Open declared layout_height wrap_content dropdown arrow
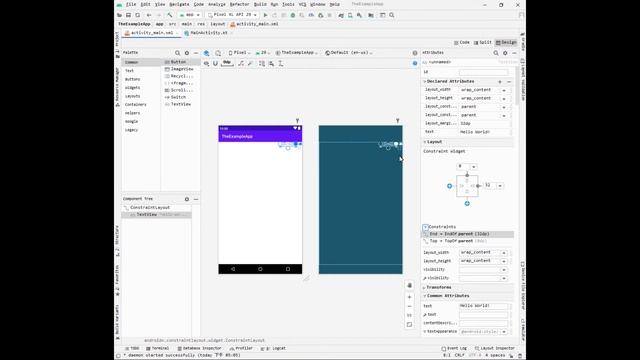640x360 pixels. [504, 98]
